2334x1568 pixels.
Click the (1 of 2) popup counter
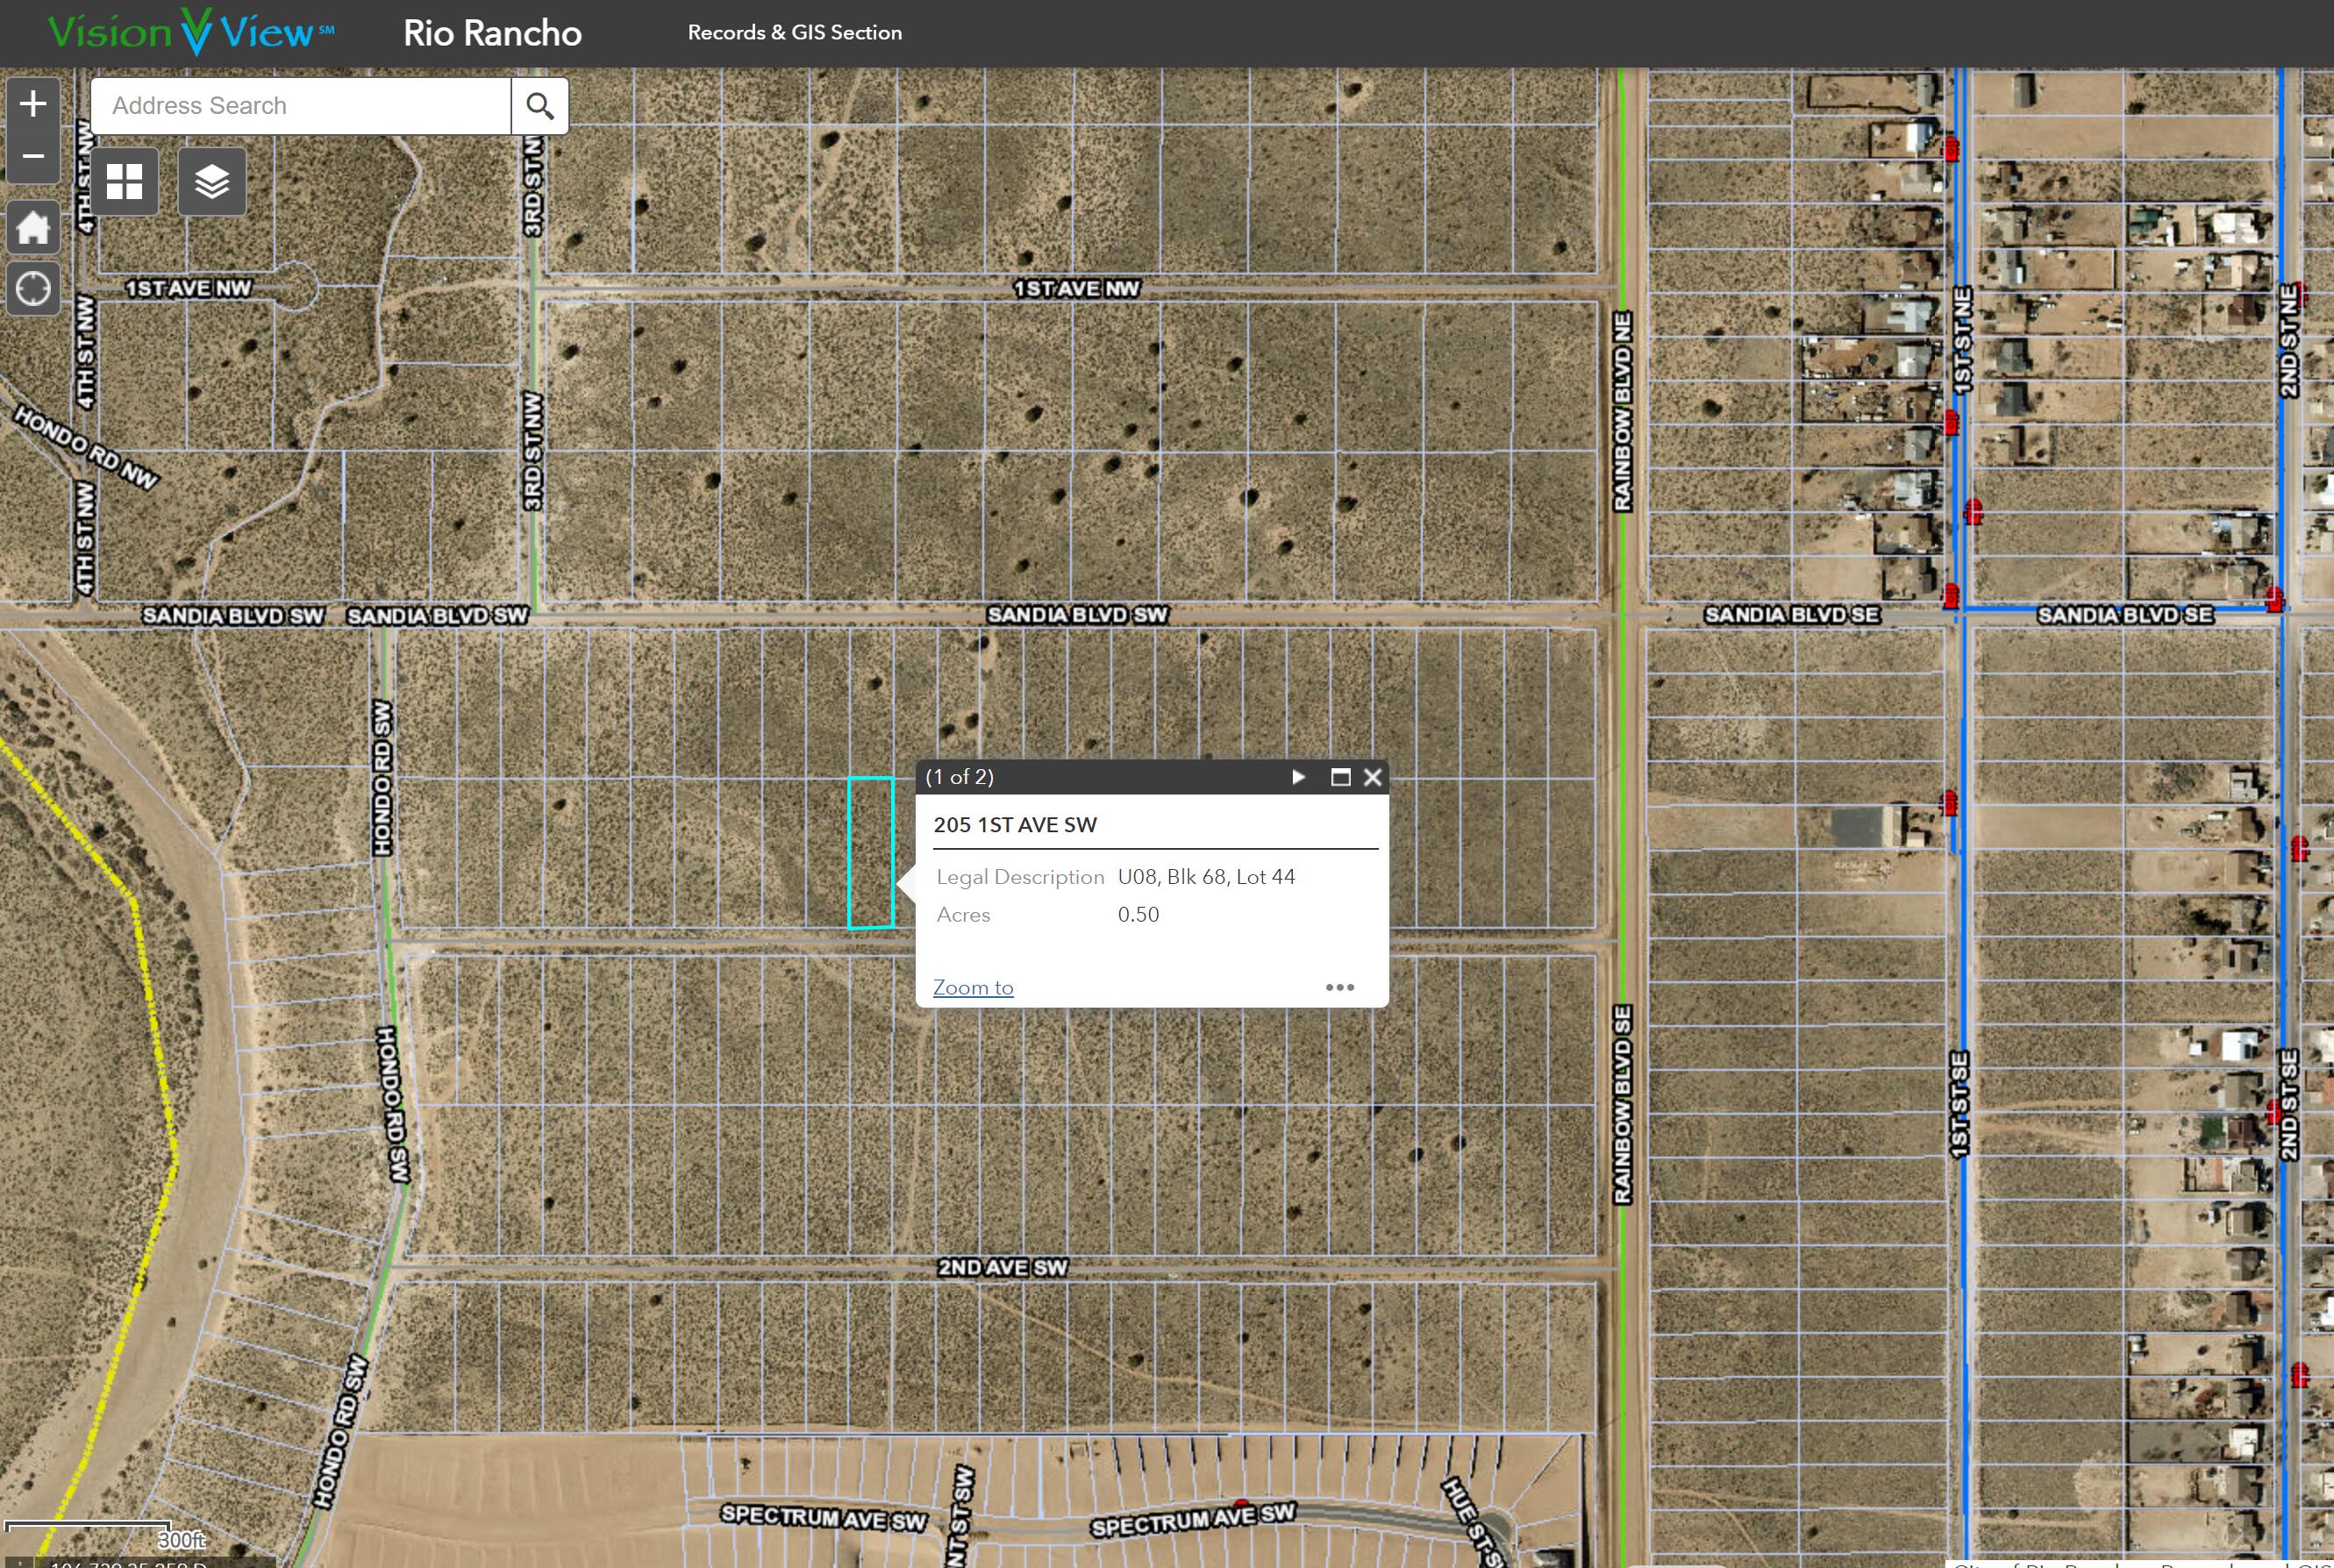tap(960, 777)
